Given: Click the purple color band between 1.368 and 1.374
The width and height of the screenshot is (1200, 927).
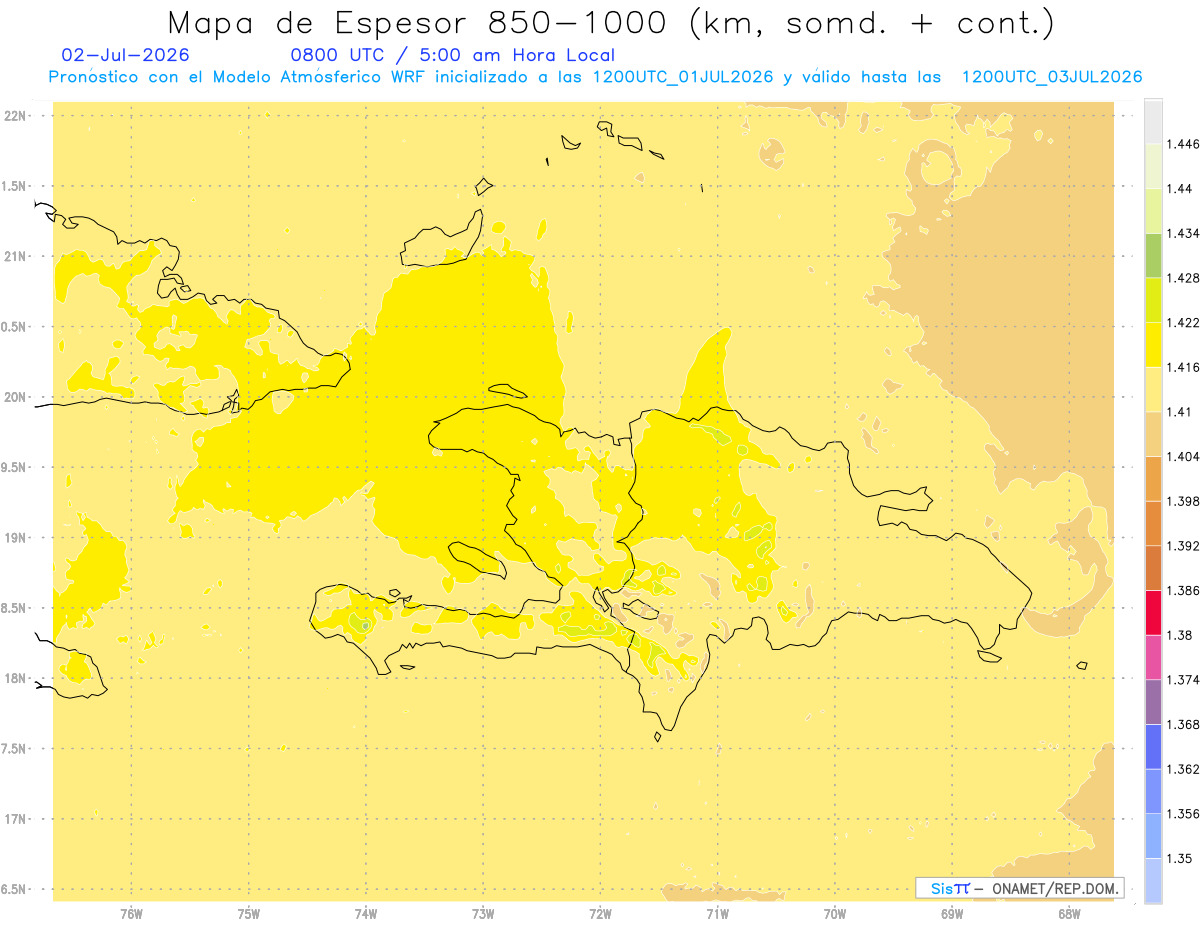Looking at the screenshot, I should tap(1153, 702).
